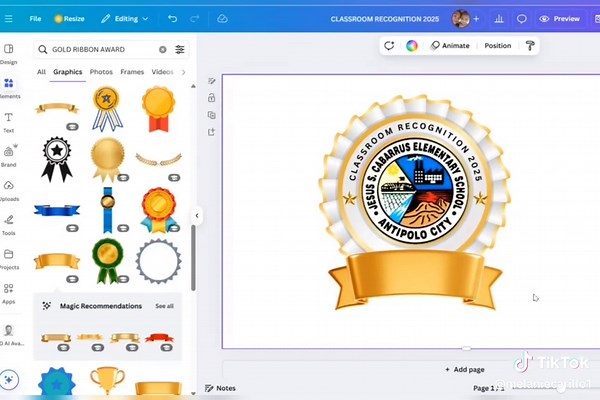This screenshot has width=600, height=400.
Task: Open the comments speech bubble icon
Action: click(522, 19)
